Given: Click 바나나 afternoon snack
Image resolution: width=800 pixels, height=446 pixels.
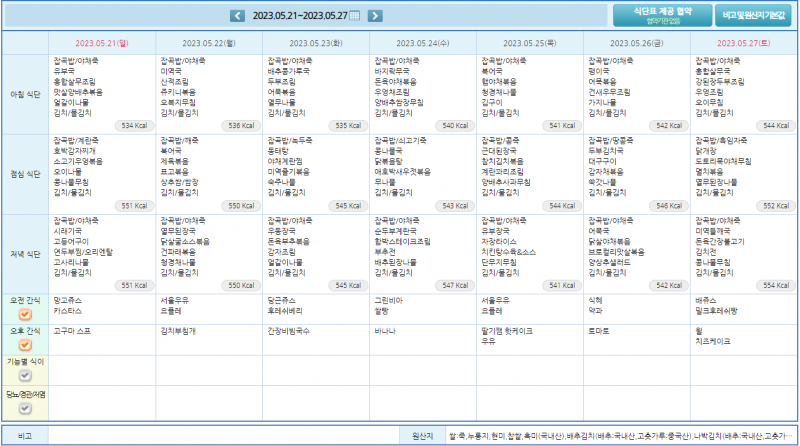Looking at the screenshot, I should pyautogui.click(x=385, y=331).
